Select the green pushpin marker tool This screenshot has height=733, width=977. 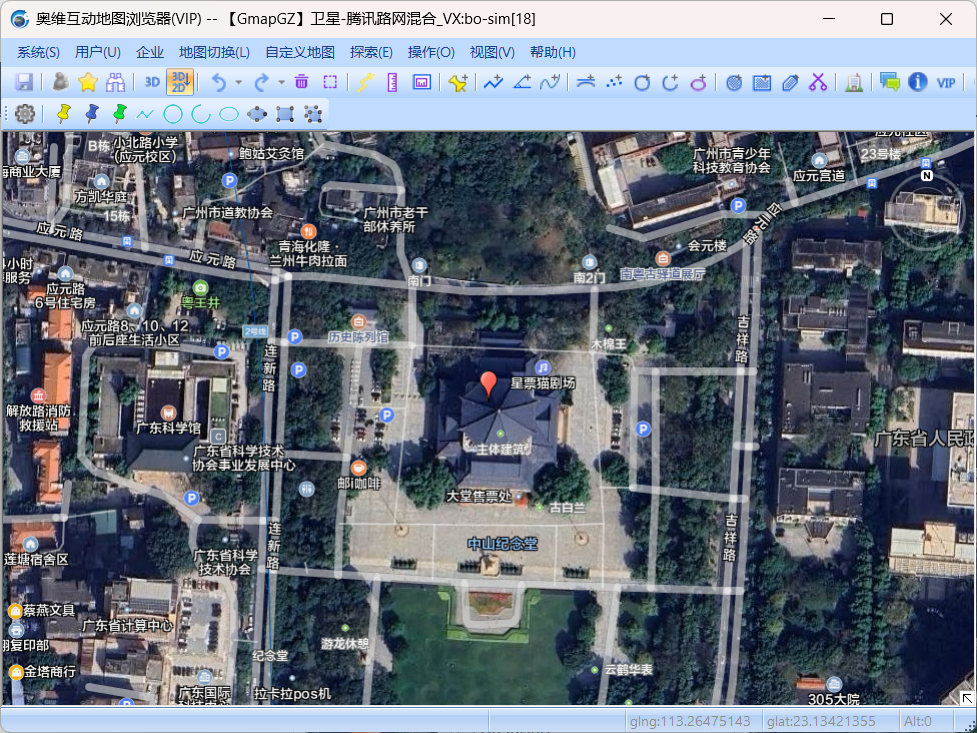coord(120,114)
